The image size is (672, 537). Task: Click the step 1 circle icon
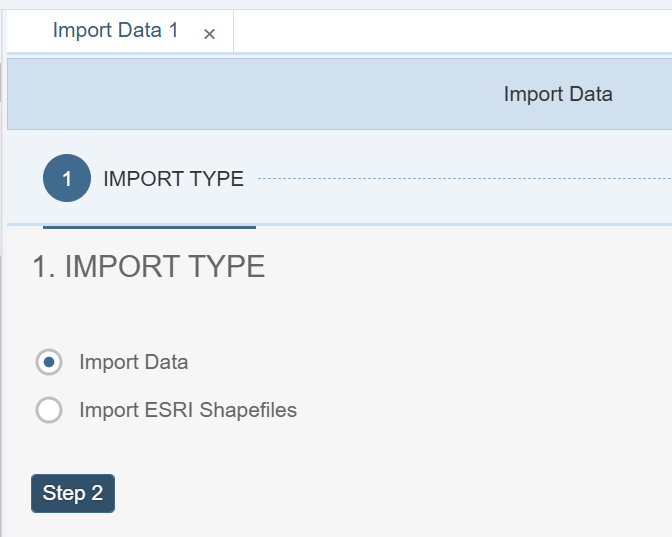(x=67, y=179)
